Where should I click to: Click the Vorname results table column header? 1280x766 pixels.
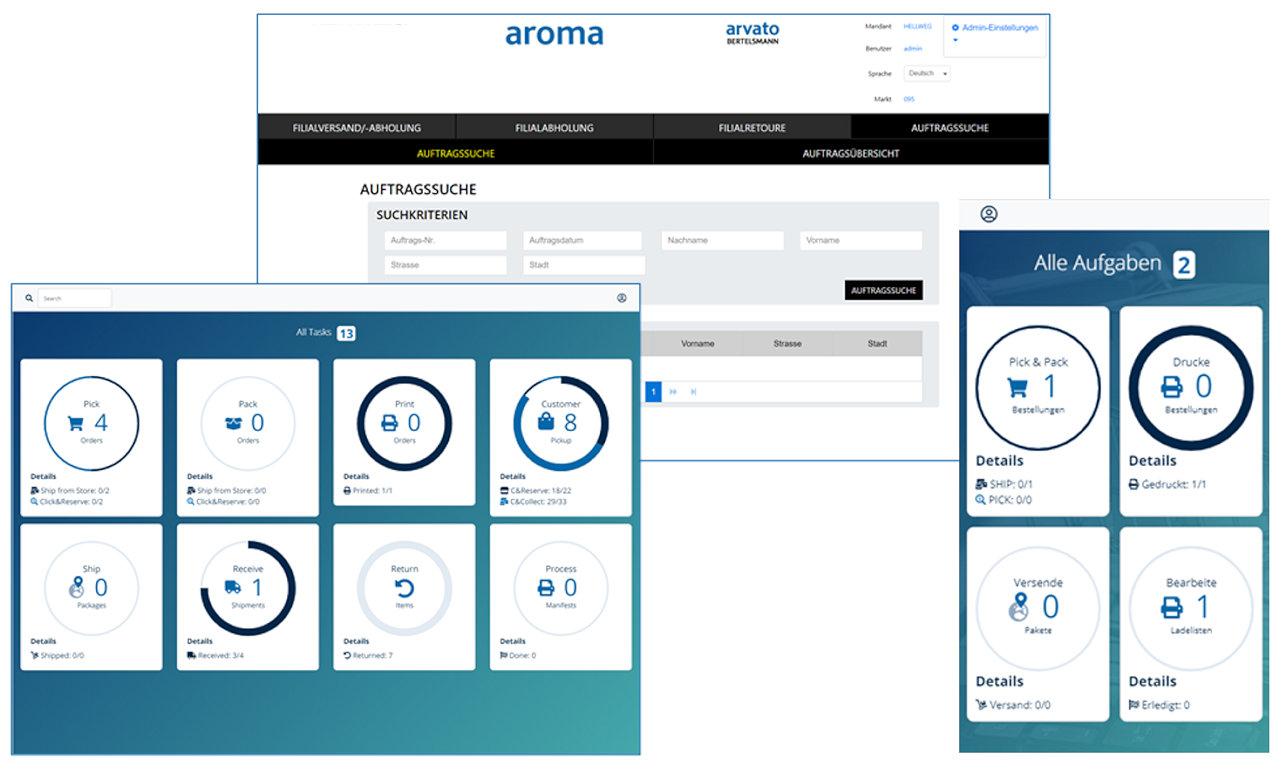click(697, 343)
